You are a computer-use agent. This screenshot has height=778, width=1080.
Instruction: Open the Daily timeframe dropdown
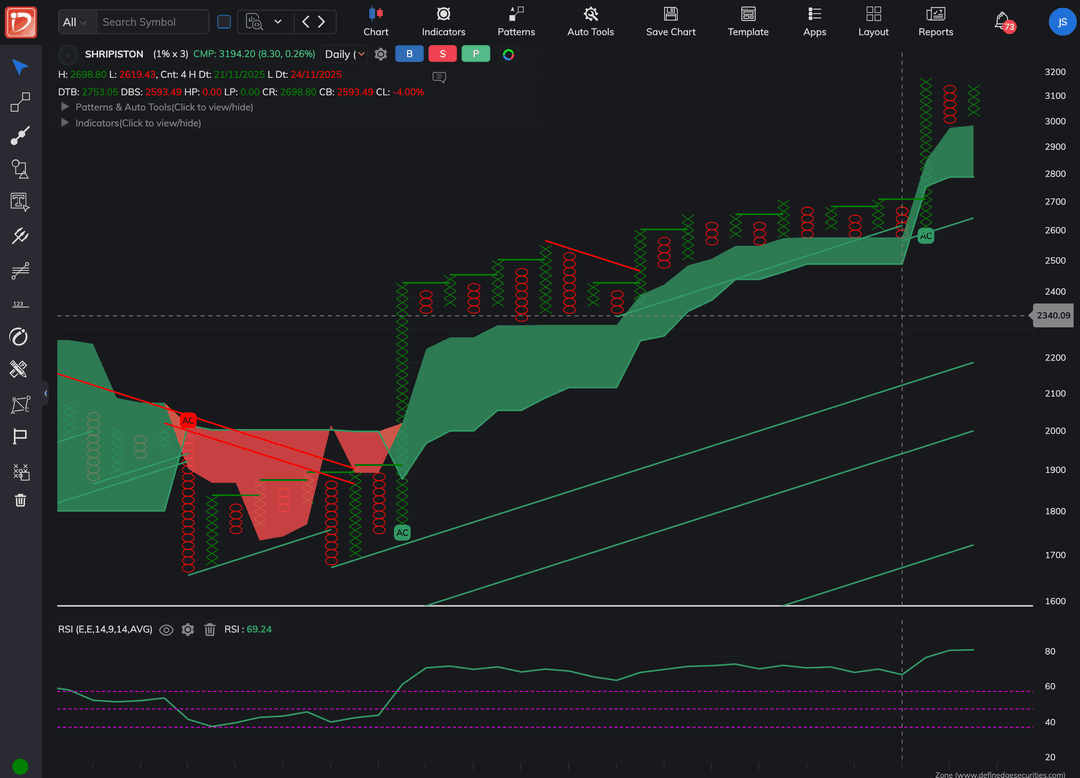click(x=345, y=54)
